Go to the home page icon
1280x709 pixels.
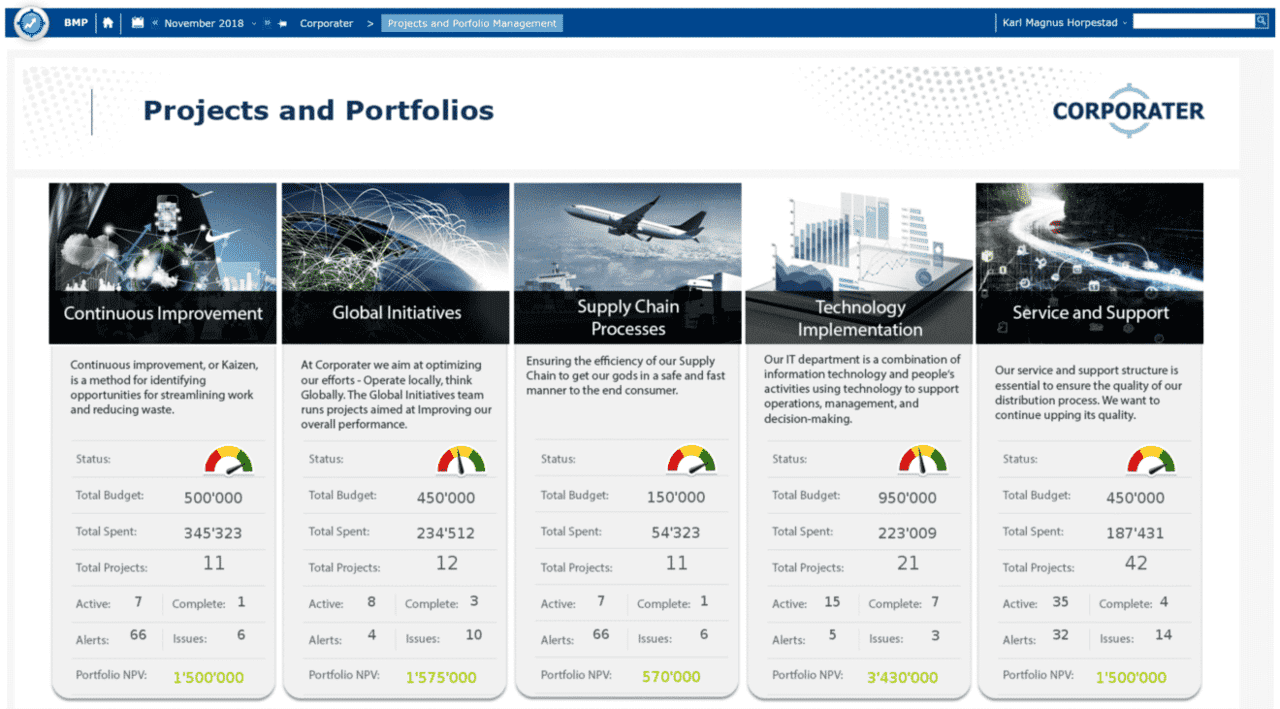(x=108, y=23)
